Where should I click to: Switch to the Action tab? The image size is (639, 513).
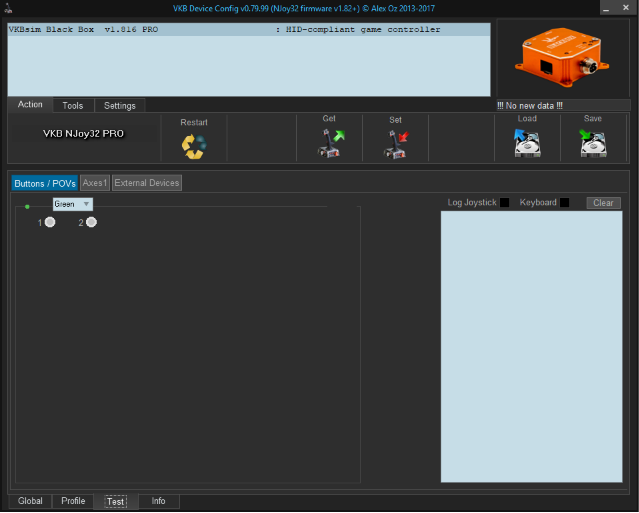(x=30, y=104)
